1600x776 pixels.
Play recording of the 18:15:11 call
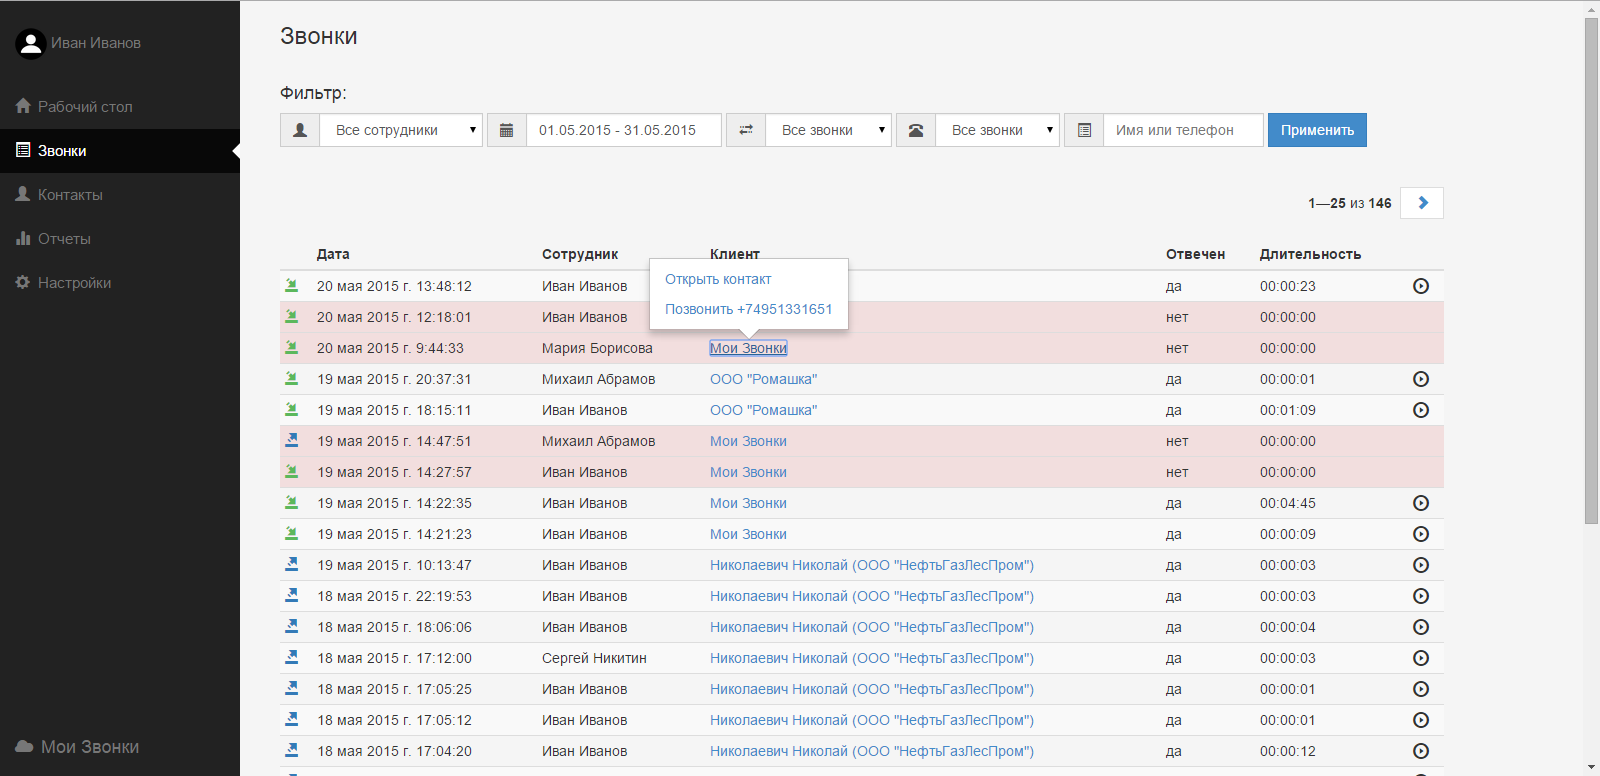tap(1421, 410)
